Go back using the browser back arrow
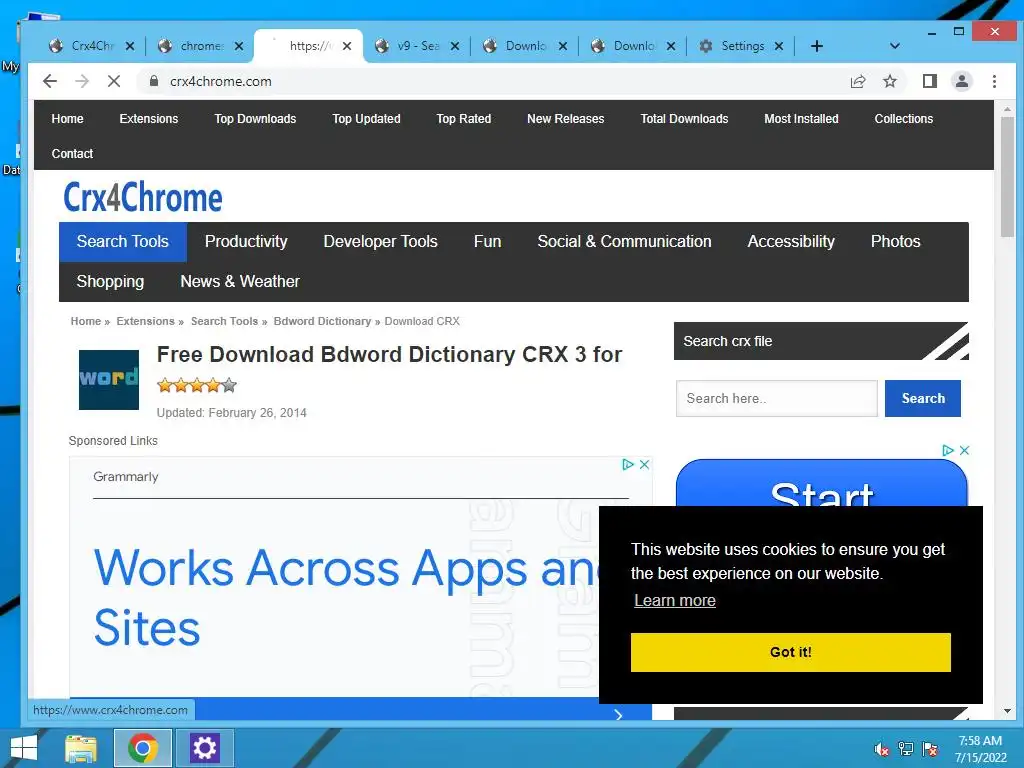 pyautogui.click(x=50, y=81)
